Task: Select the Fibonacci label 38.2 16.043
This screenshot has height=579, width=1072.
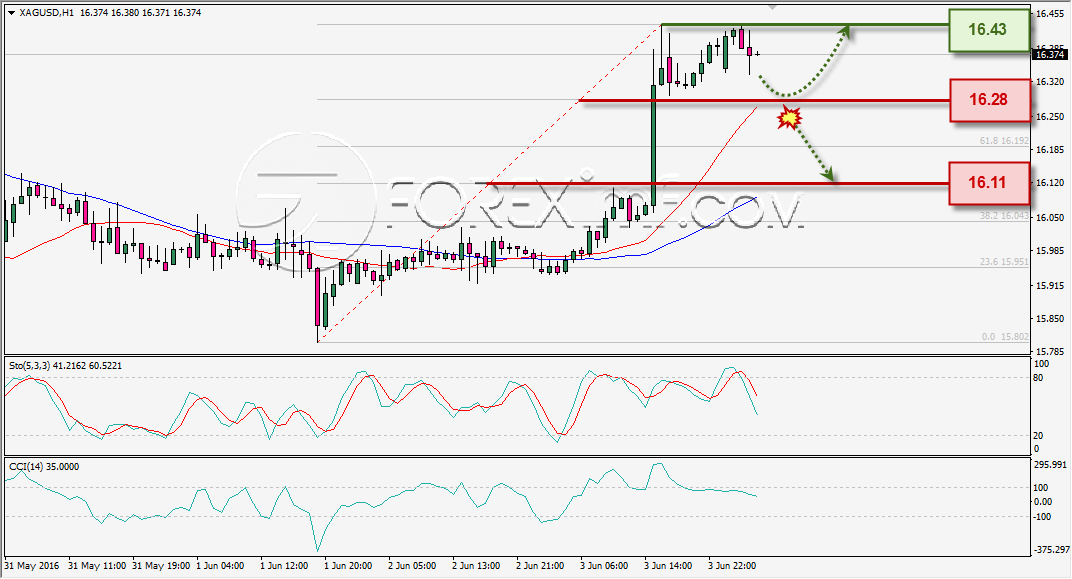Action: pyautogui.click(x=1004, y=215)
